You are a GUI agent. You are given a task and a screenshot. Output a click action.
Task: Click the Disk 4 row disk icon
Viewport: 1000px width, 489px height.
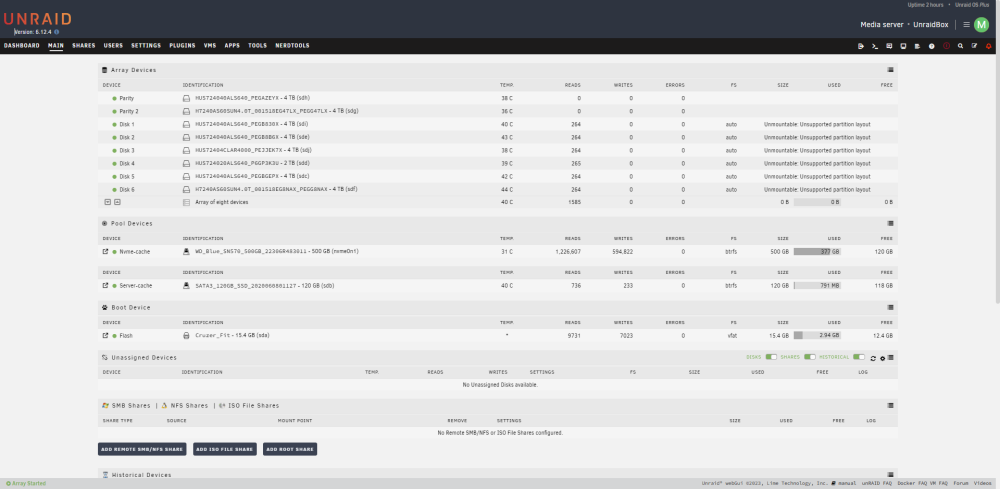[186, 163]
